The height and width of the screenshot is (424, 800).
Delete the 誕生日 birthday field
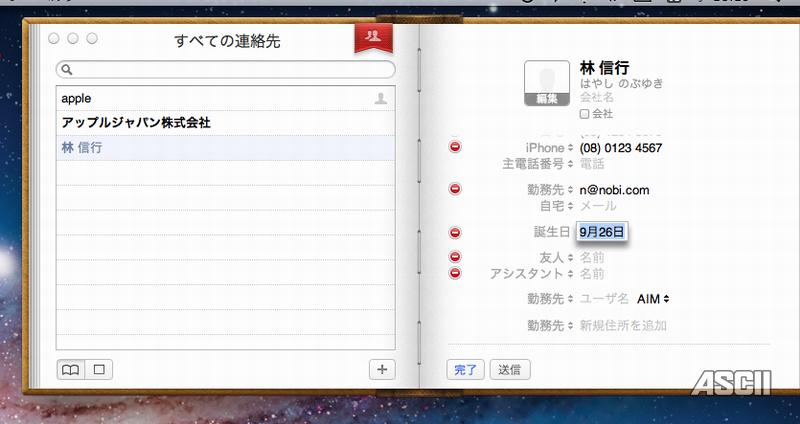455,232
